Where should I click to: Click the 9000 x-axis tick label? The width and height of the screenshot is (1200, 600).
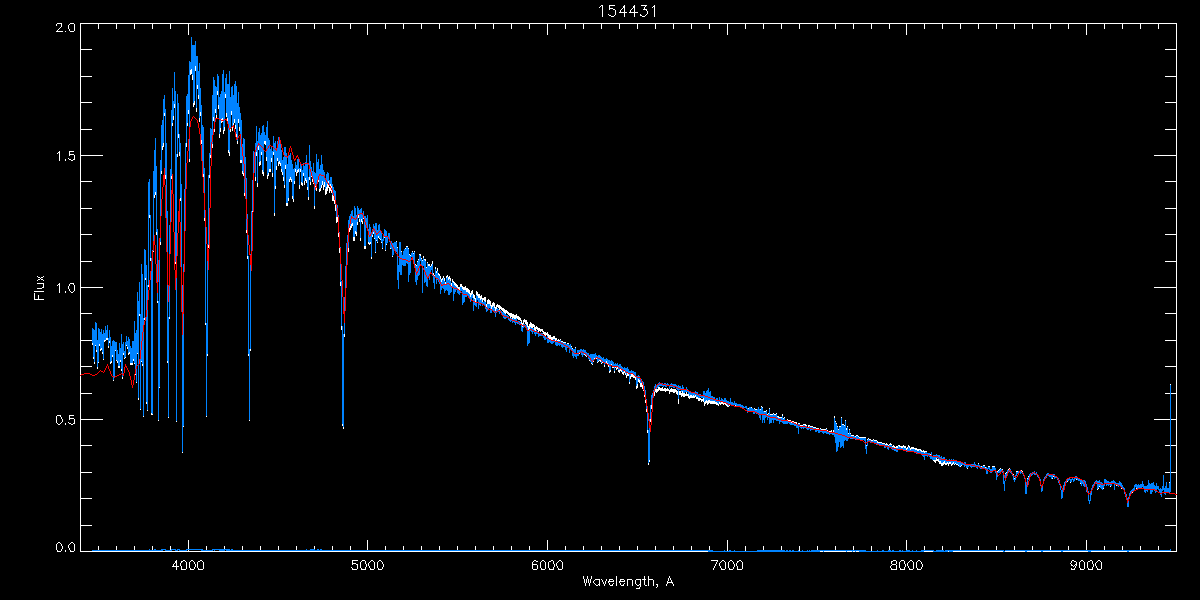pyautogui.click(x=1087, y=563)
